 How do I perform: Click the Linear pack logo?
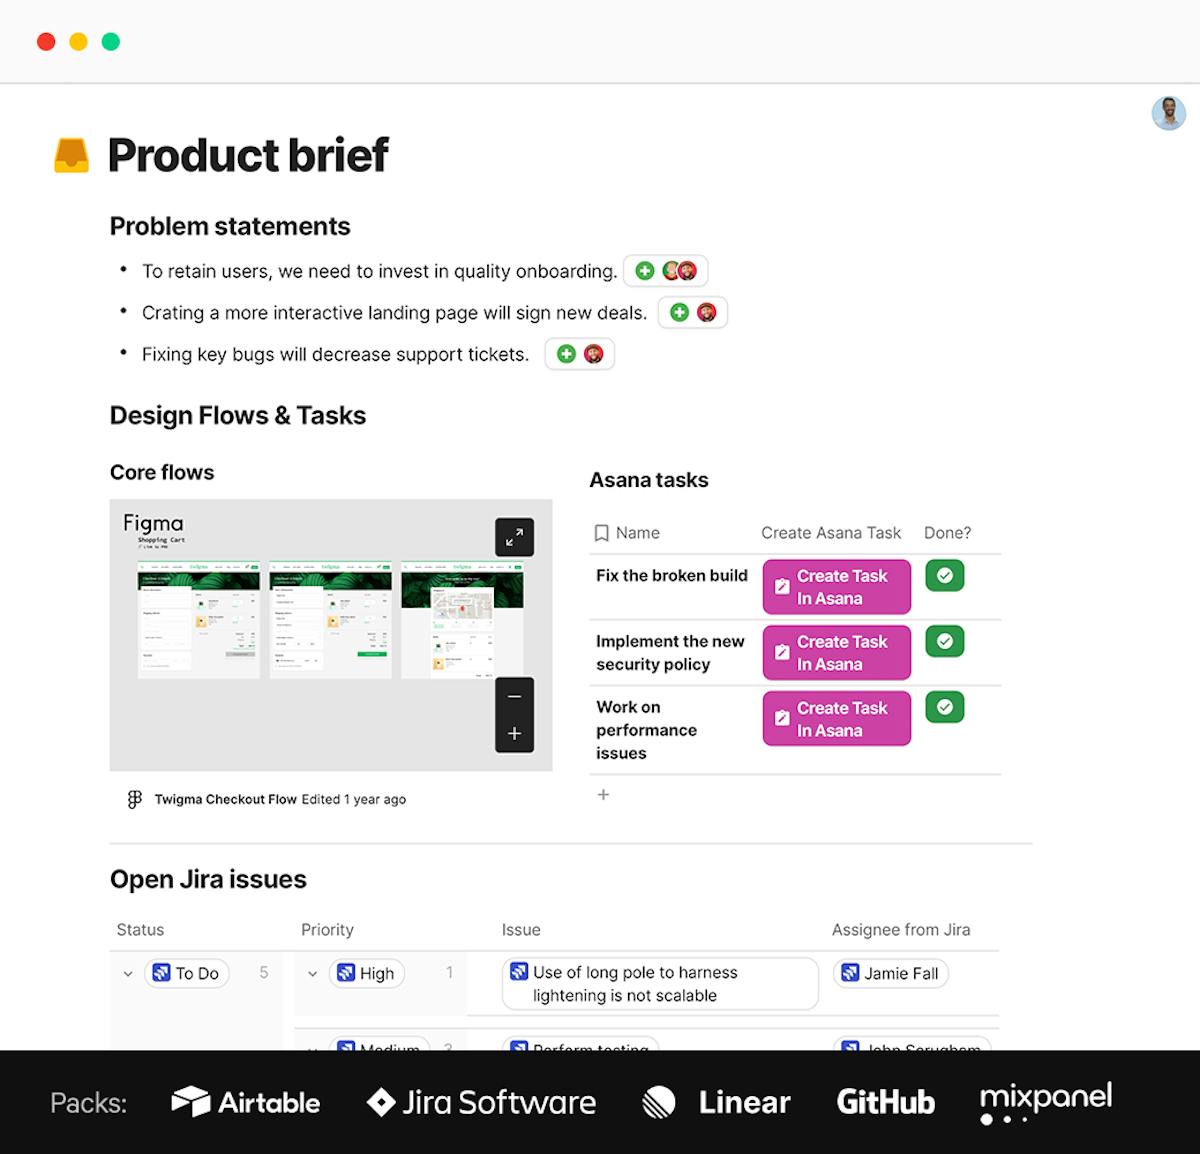658,1102
